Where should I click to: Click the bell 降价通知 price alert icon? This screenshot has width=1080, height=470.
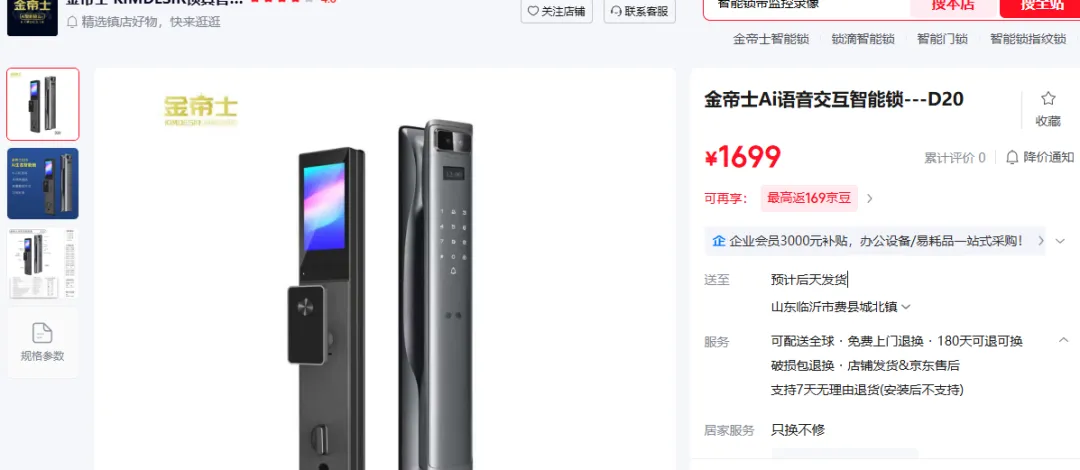click(1012, 157)
